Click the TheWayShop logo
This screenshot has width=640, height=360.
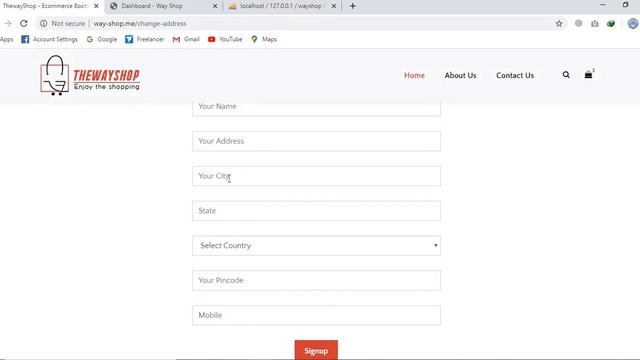[90, 76]
